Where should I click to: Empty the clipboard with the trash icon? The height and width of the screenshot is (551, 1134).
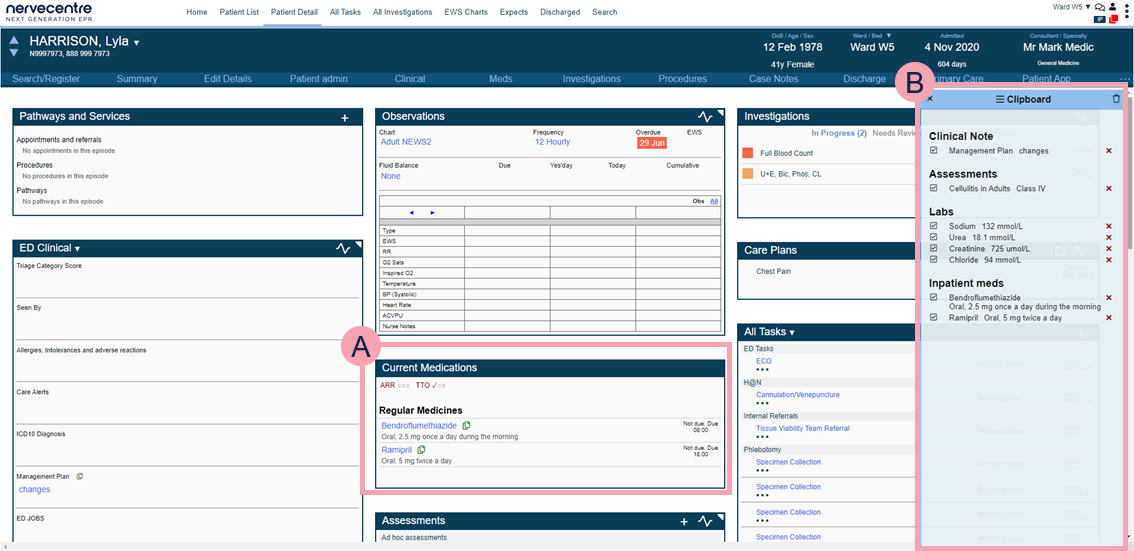click(1116, 99)
